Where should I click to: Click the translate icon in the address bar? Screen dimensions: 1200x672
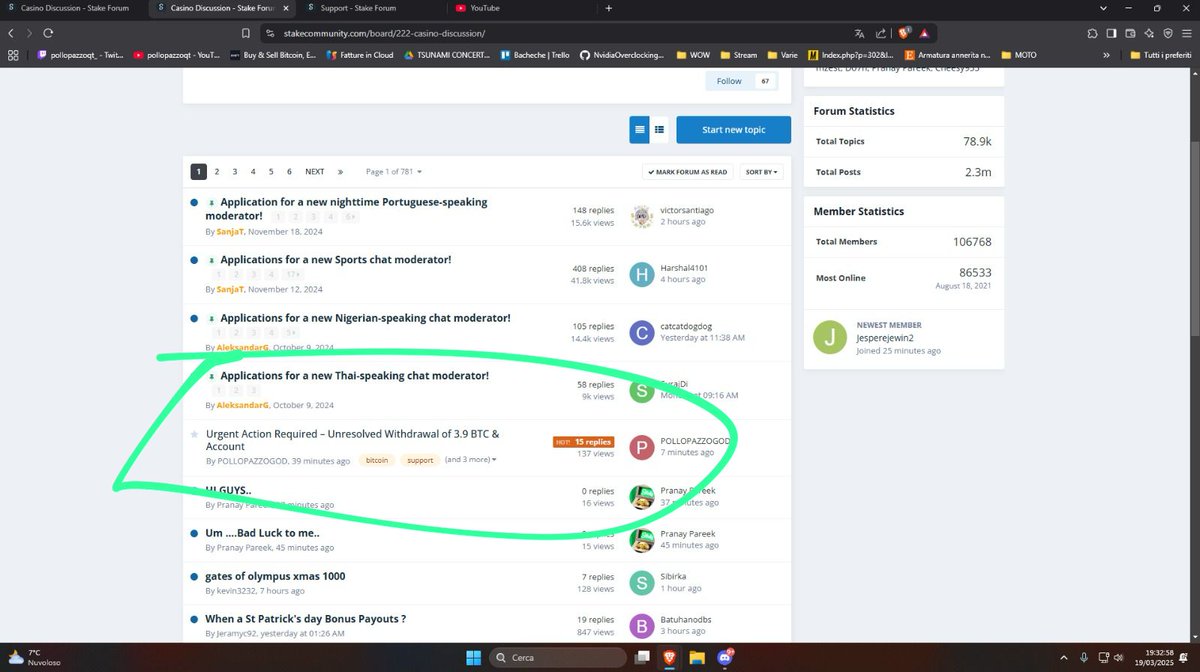click(860, 33)
